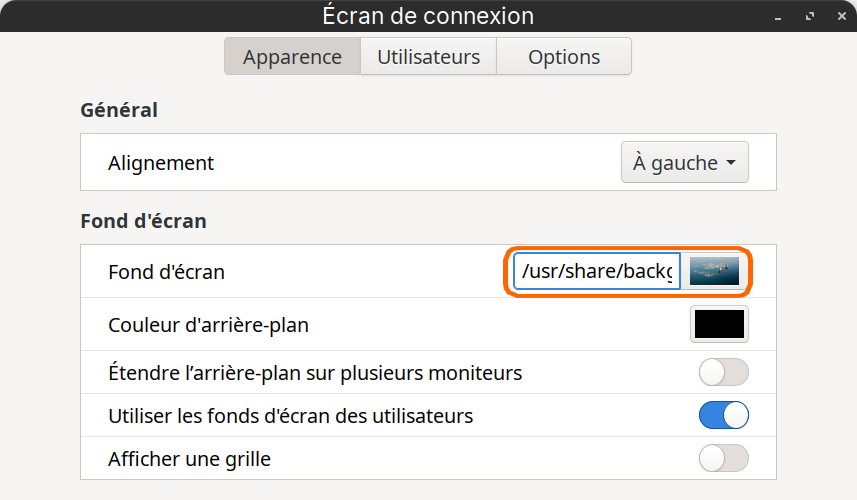Switch to the Options tab
Viewport: 857px width, 500px height.
pyautogui.click(x=564, y=56)
